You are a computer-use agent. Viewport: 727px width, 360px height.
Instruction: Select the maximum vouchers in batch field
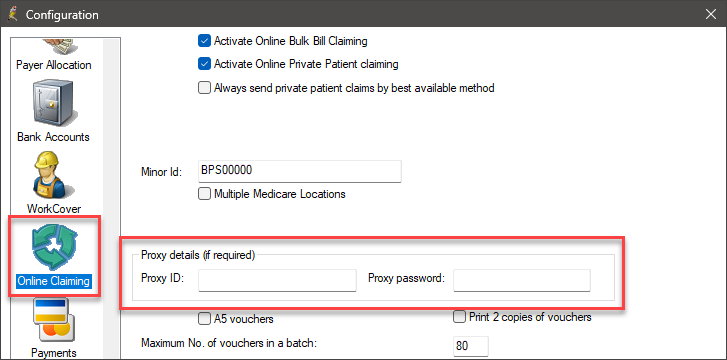click(471, 347)
